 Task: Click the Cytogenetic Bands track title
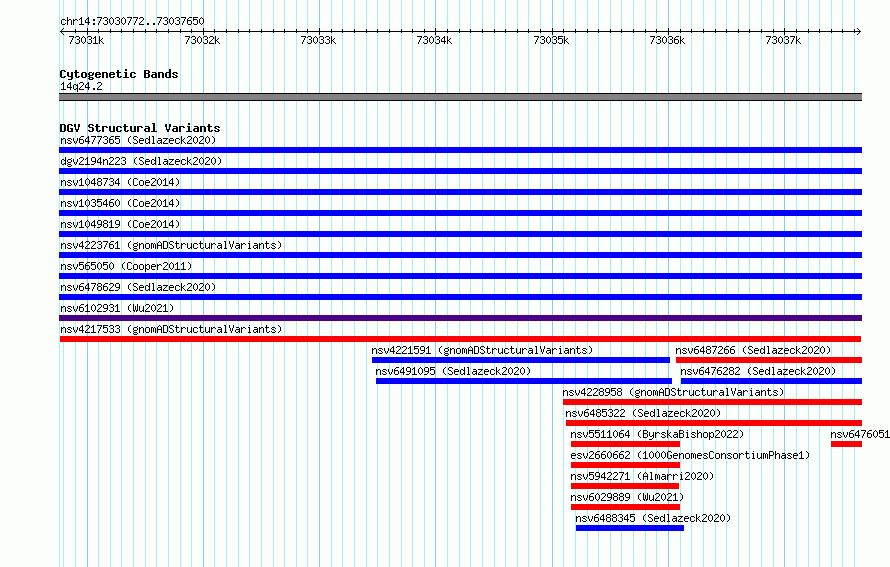pyautogui.click(x=119, y=74)
